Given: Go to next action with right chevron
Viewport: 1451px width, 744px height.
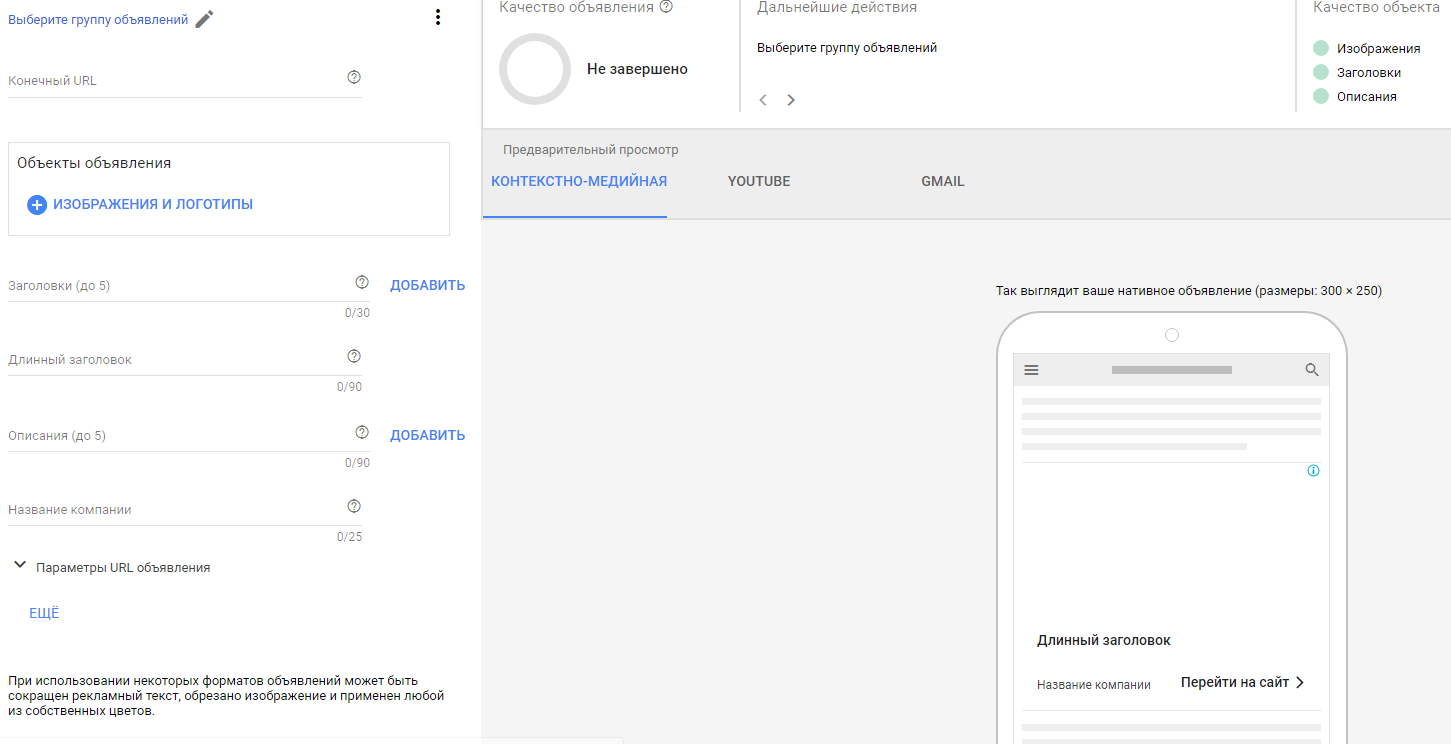Looking at the screenshot, I should [791, 100].
